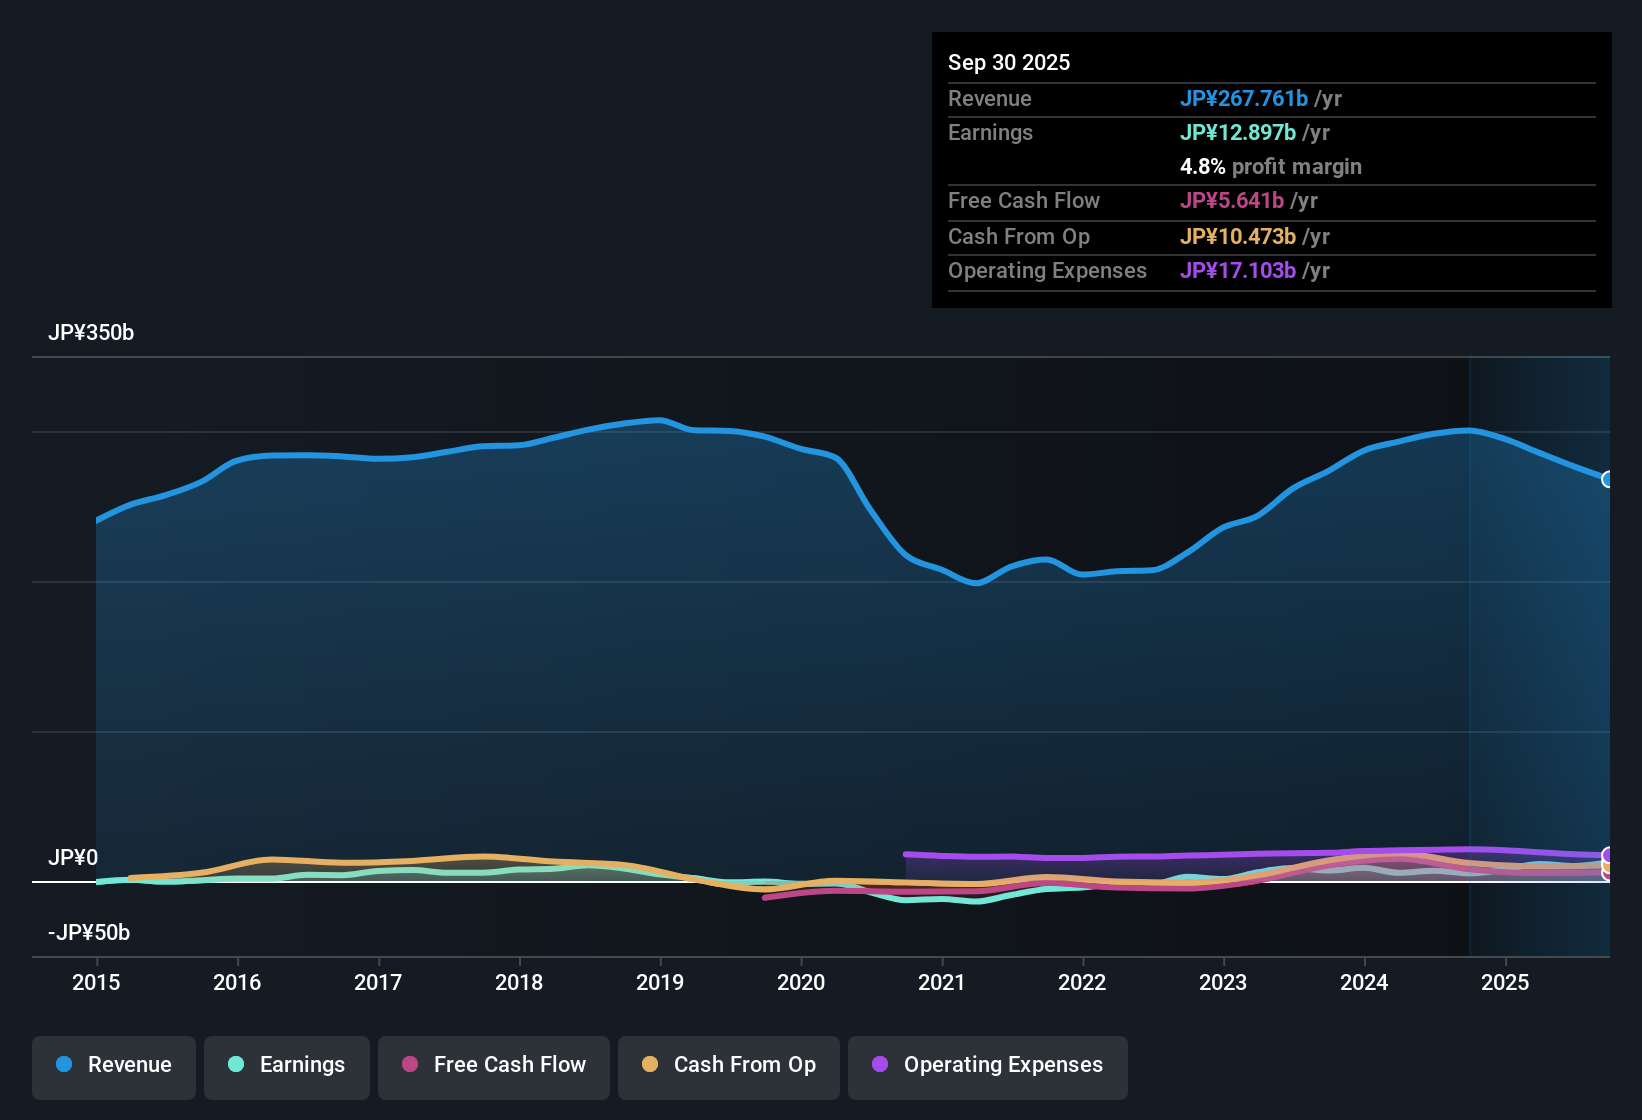Toggle the Revenue series visibility
The image size is (1642, 1120).
pos(113,1067)
